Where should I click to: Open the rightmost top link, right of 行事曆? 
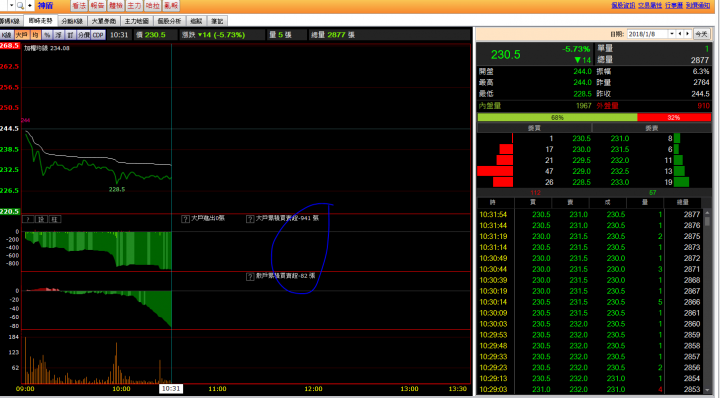[x=698, y=6]
